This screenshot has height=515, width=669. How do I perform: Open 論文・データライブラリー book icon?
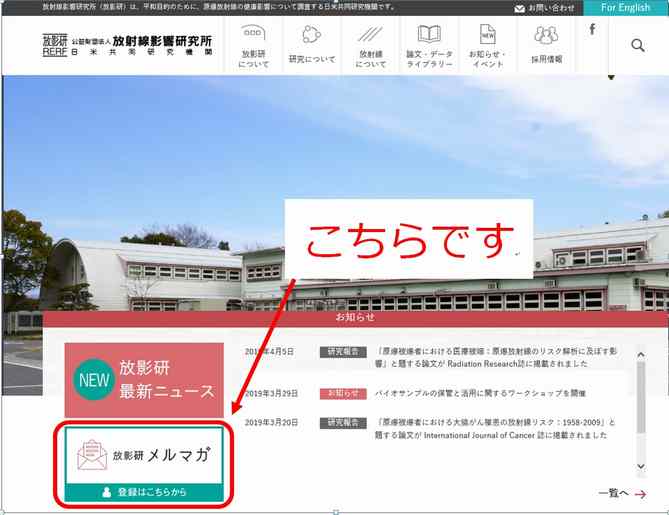[429, 36]
